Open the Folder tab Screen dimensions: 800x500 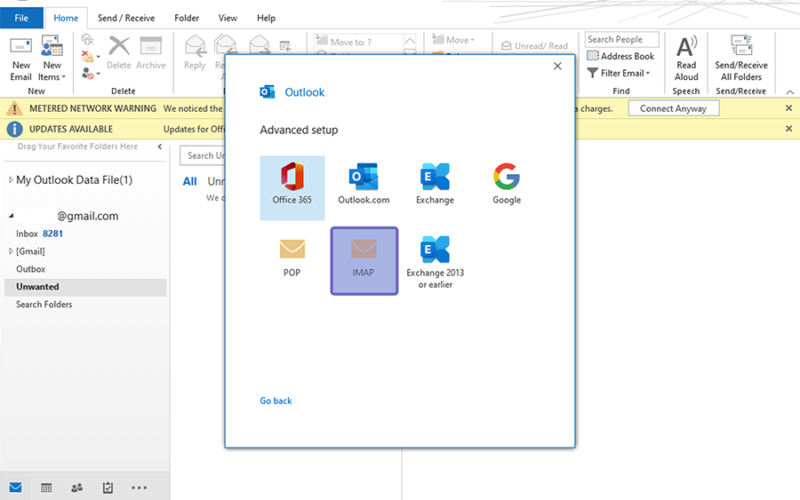[x=187, y=18]
